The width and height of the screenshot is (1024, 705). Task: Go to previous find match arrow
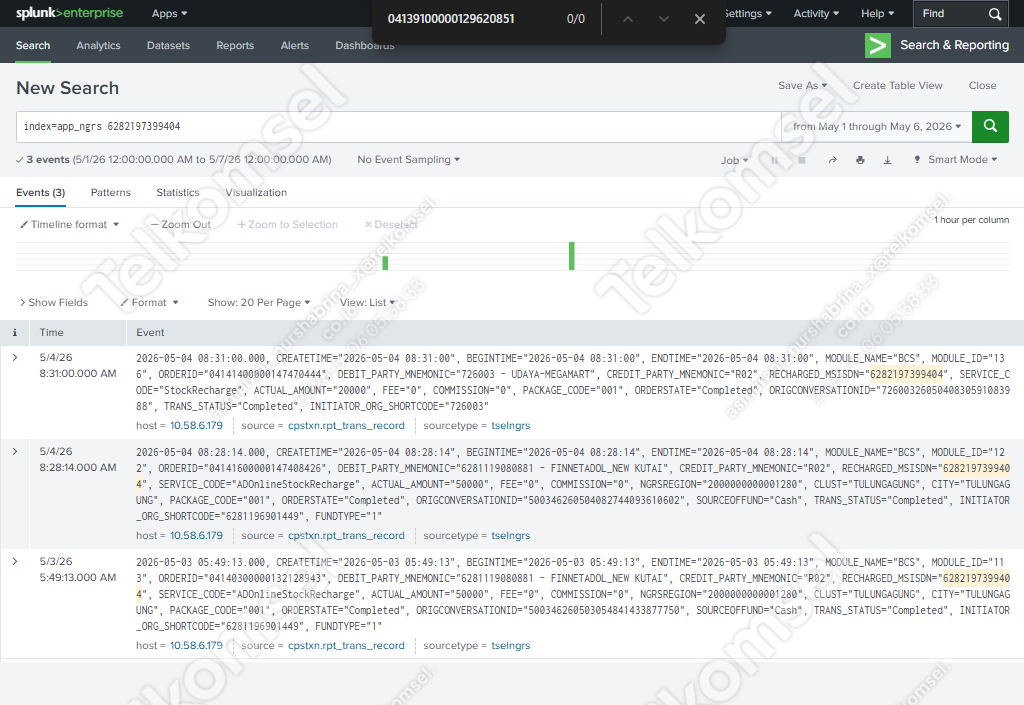(x=628, y=19)
